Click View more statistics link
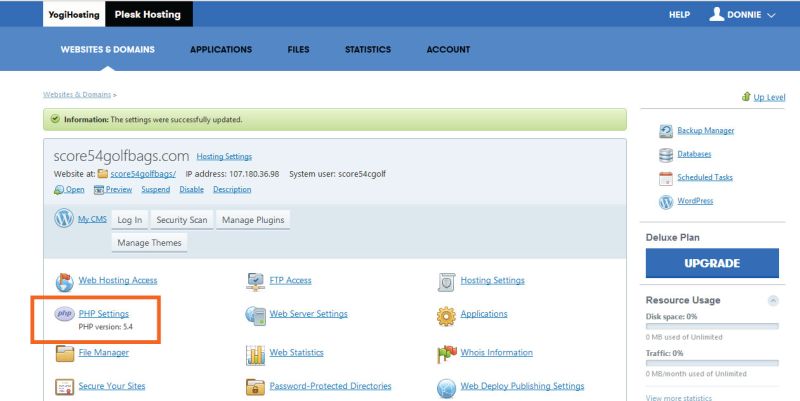 (x=679, y=397)
